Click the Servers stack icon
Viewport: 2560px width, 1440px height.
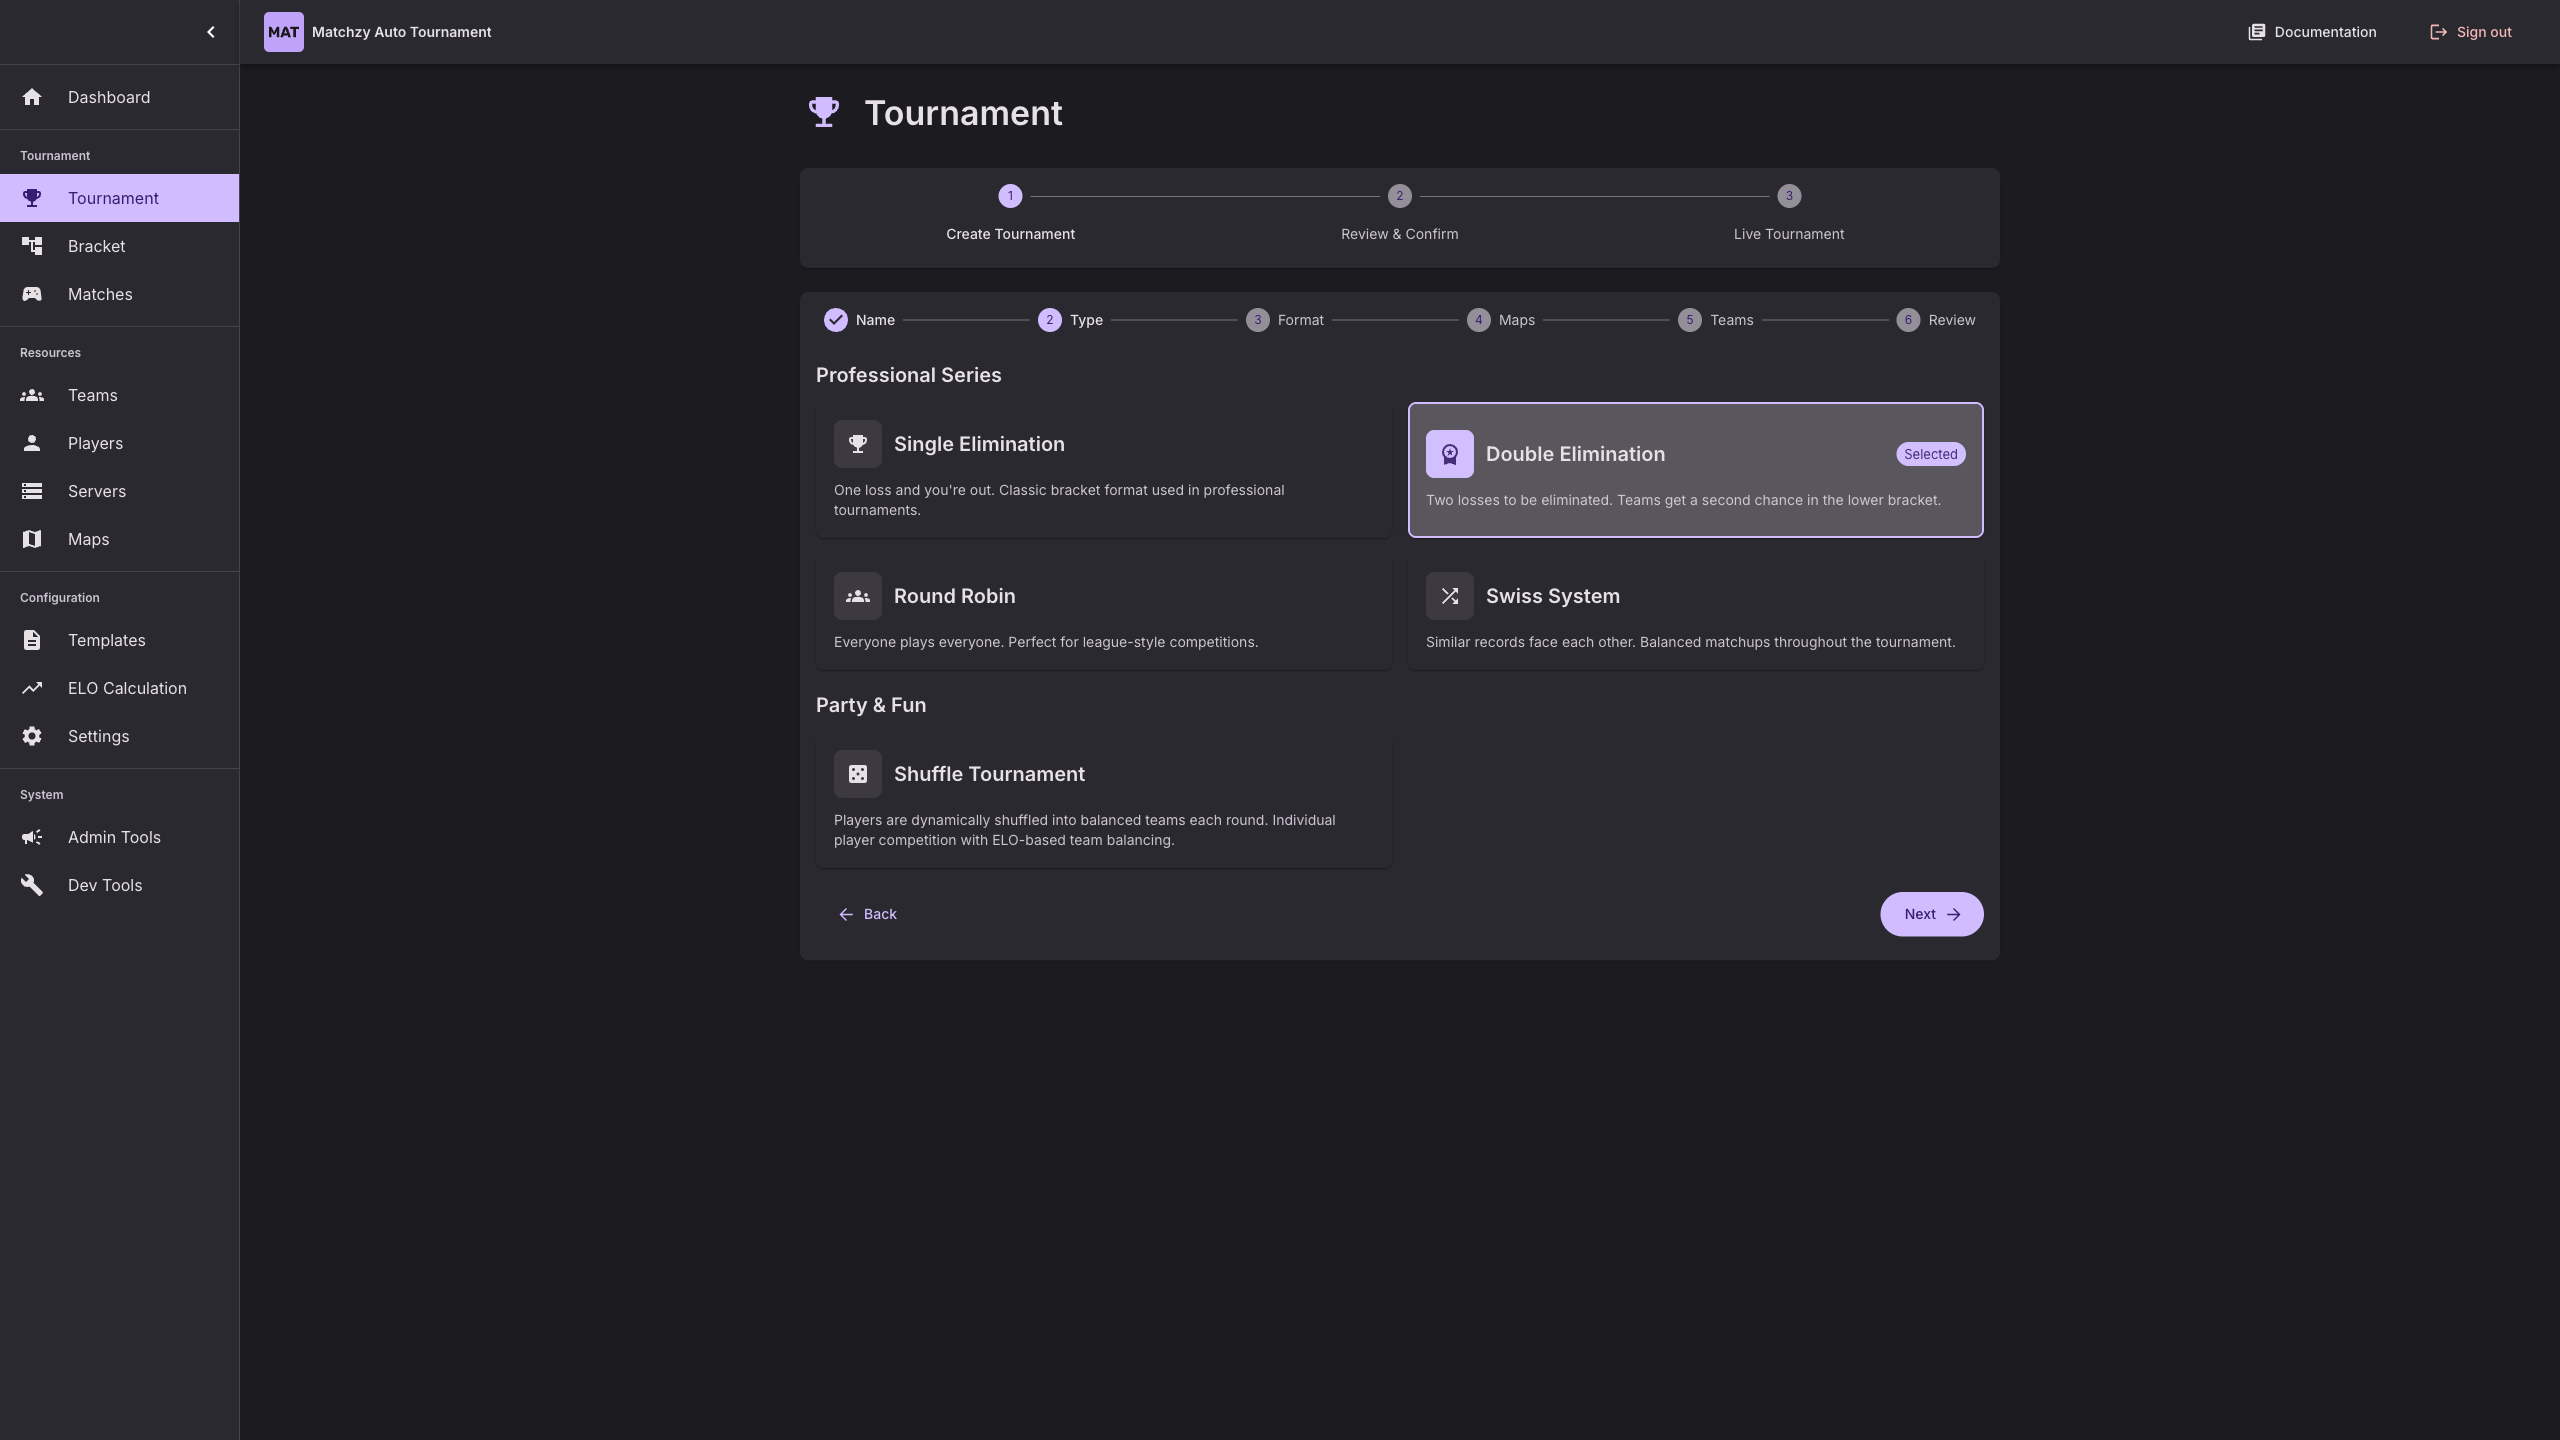point(32,491)
